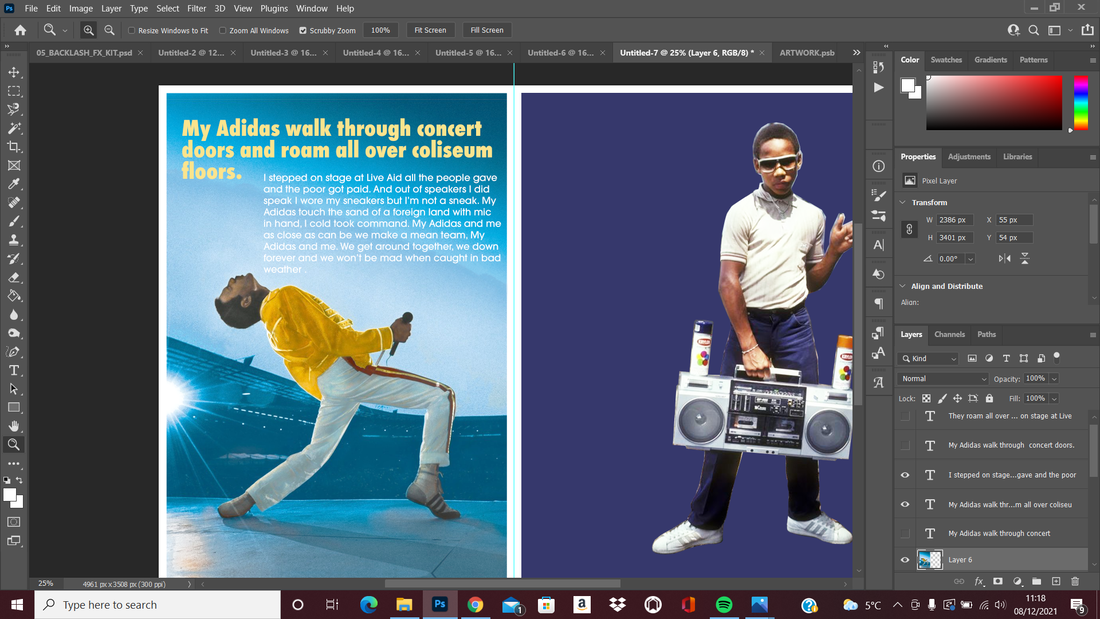Choose Zoom In mode in options bar
The width and height of the screenshot is (1100, 619).
[88, 30]
